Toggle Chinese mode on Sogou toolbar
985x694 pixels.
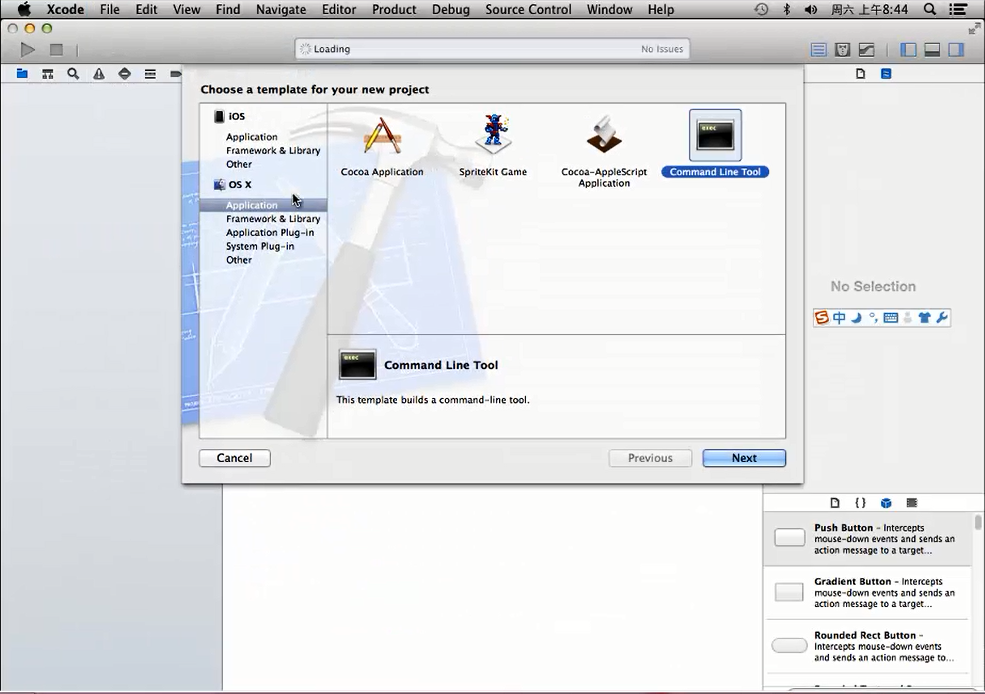pos(839,318)
